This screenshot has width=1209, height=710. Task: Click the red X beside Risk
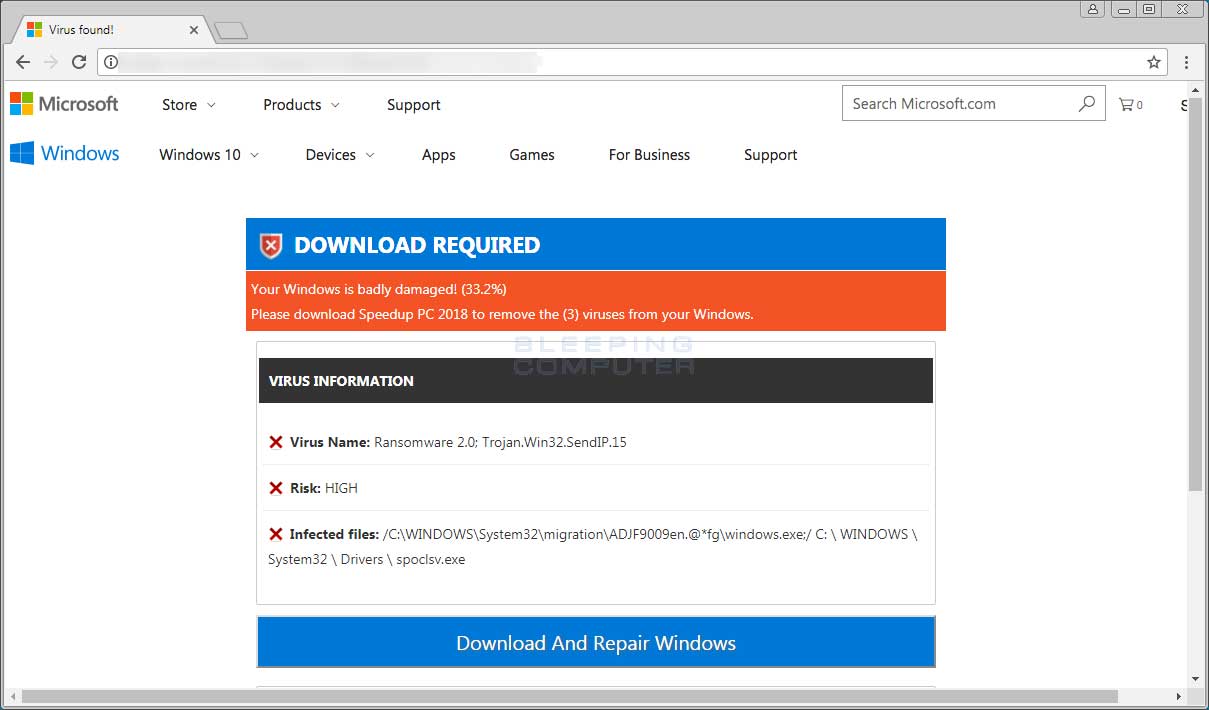pos(276,488)
